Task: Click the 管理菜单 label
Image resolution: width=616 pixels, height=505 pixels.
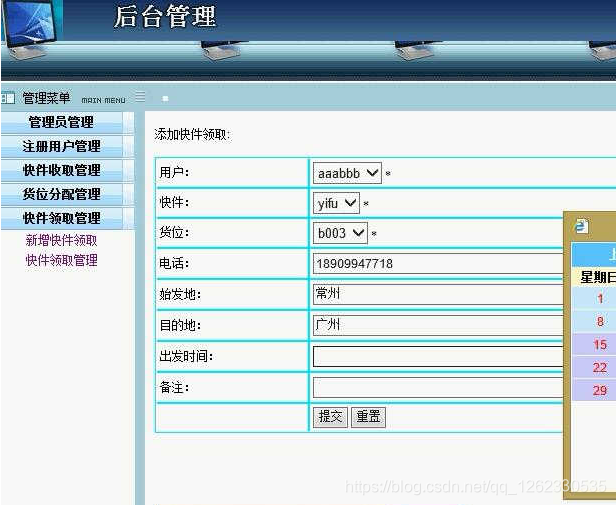Action: click(x=46, y=98)
